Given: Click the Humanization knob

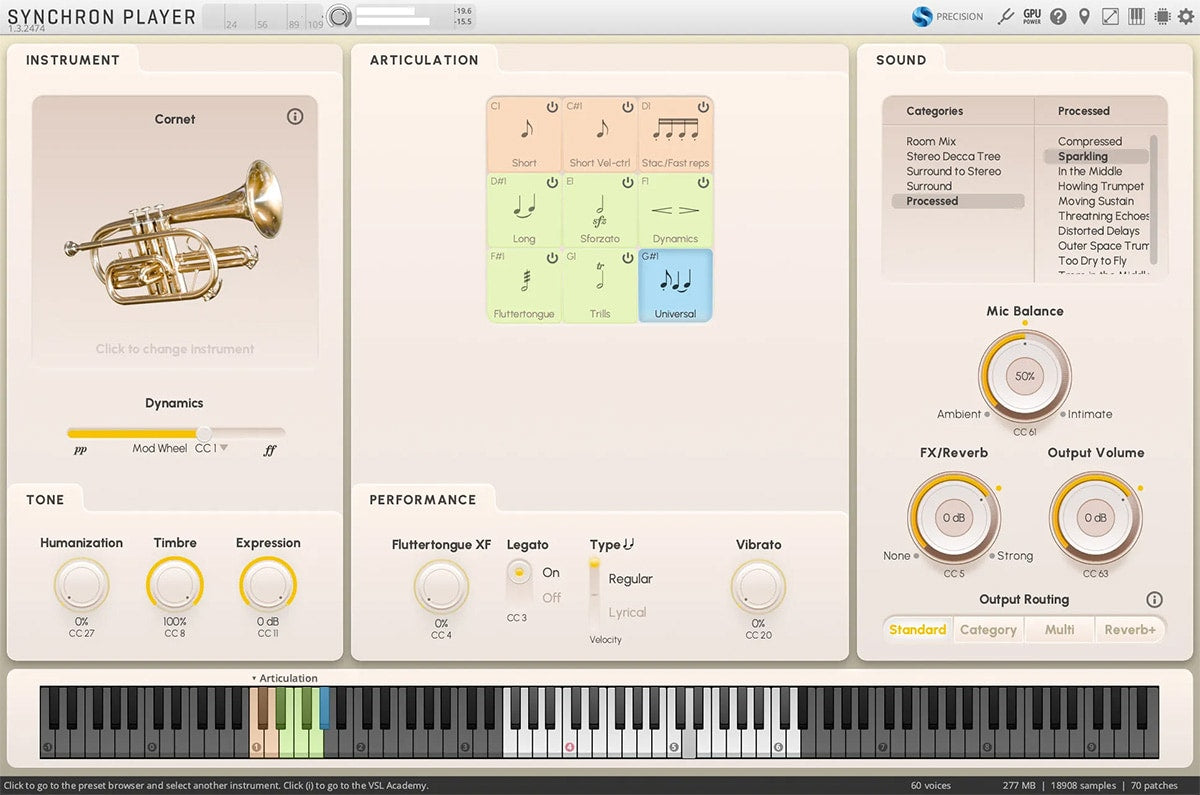Looking at the screenshot, I should pyautogui.click(x=81, y=585).
